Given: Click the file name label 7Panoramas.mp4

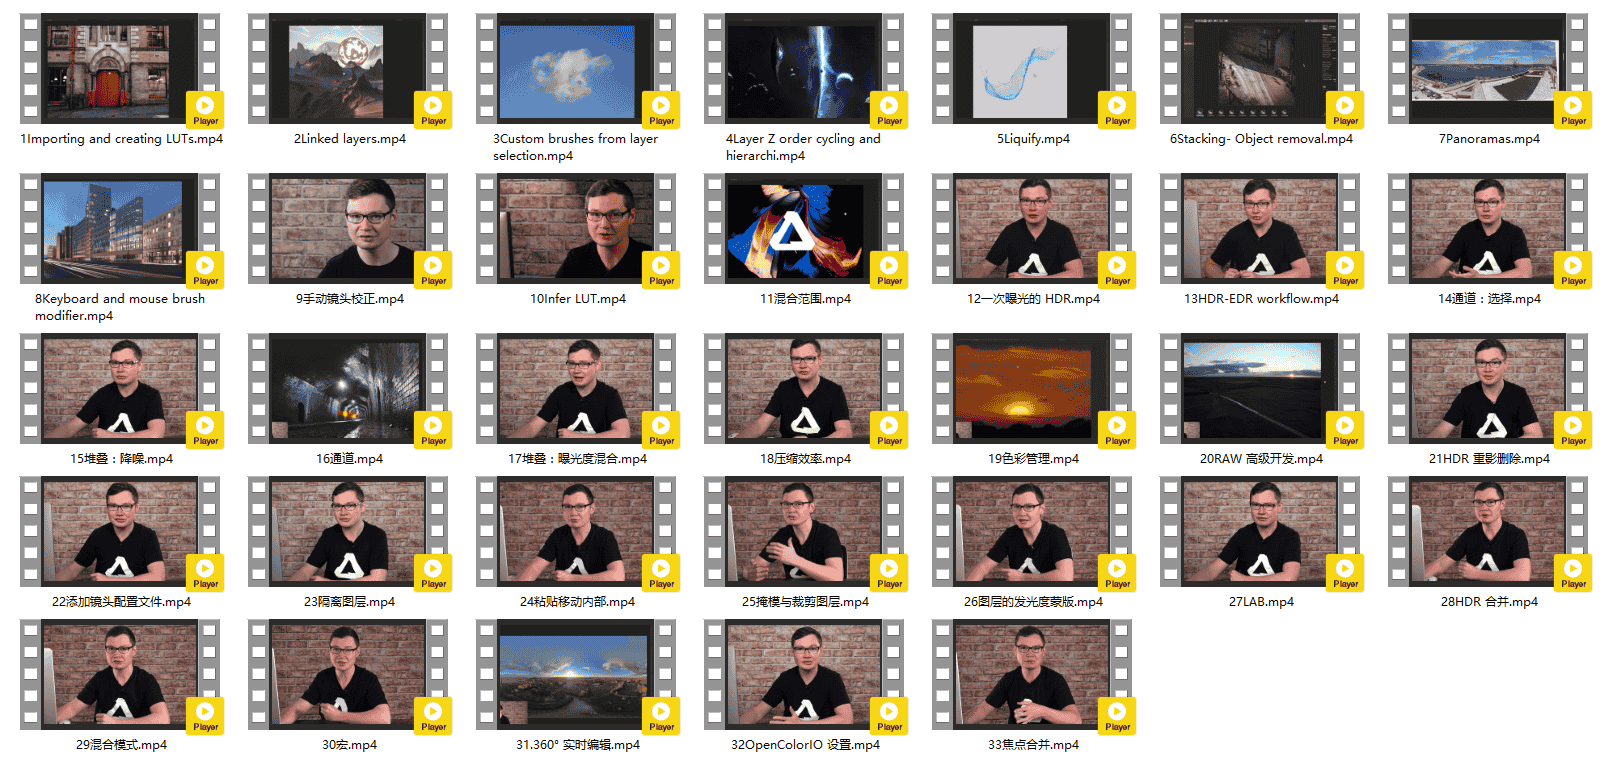Looking at the screenshot, I should pyautogui.click(x=1489, y=139).
